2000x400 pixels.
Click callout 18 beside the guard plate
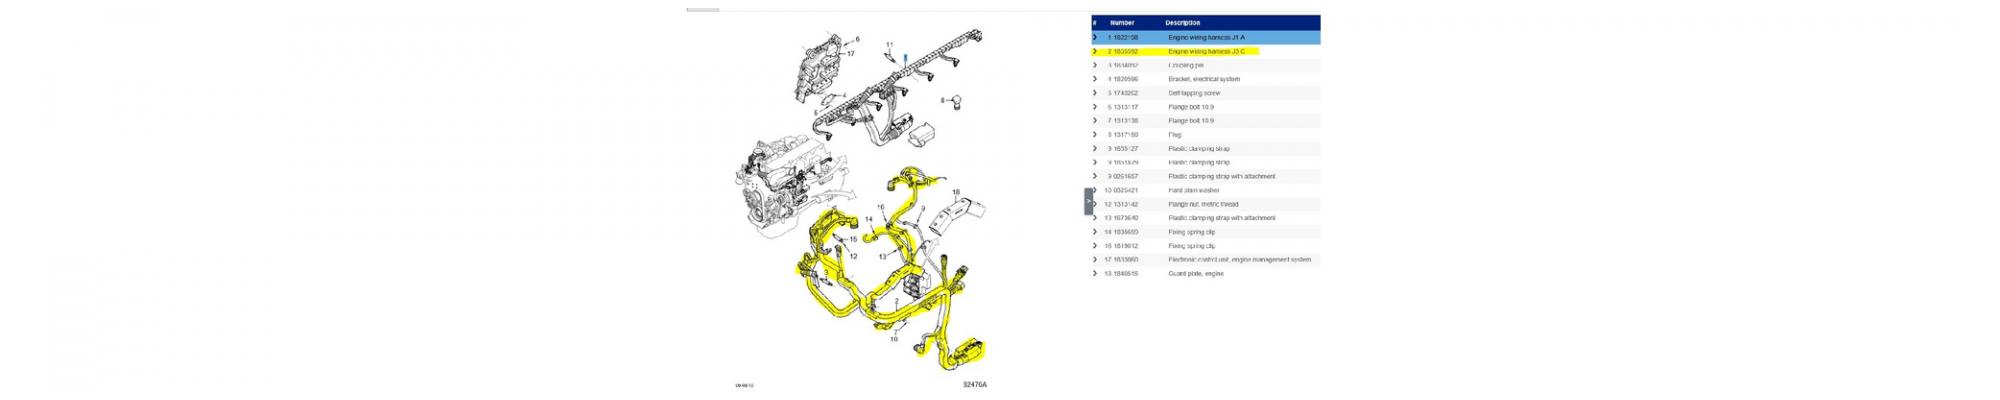pos(955,191)
